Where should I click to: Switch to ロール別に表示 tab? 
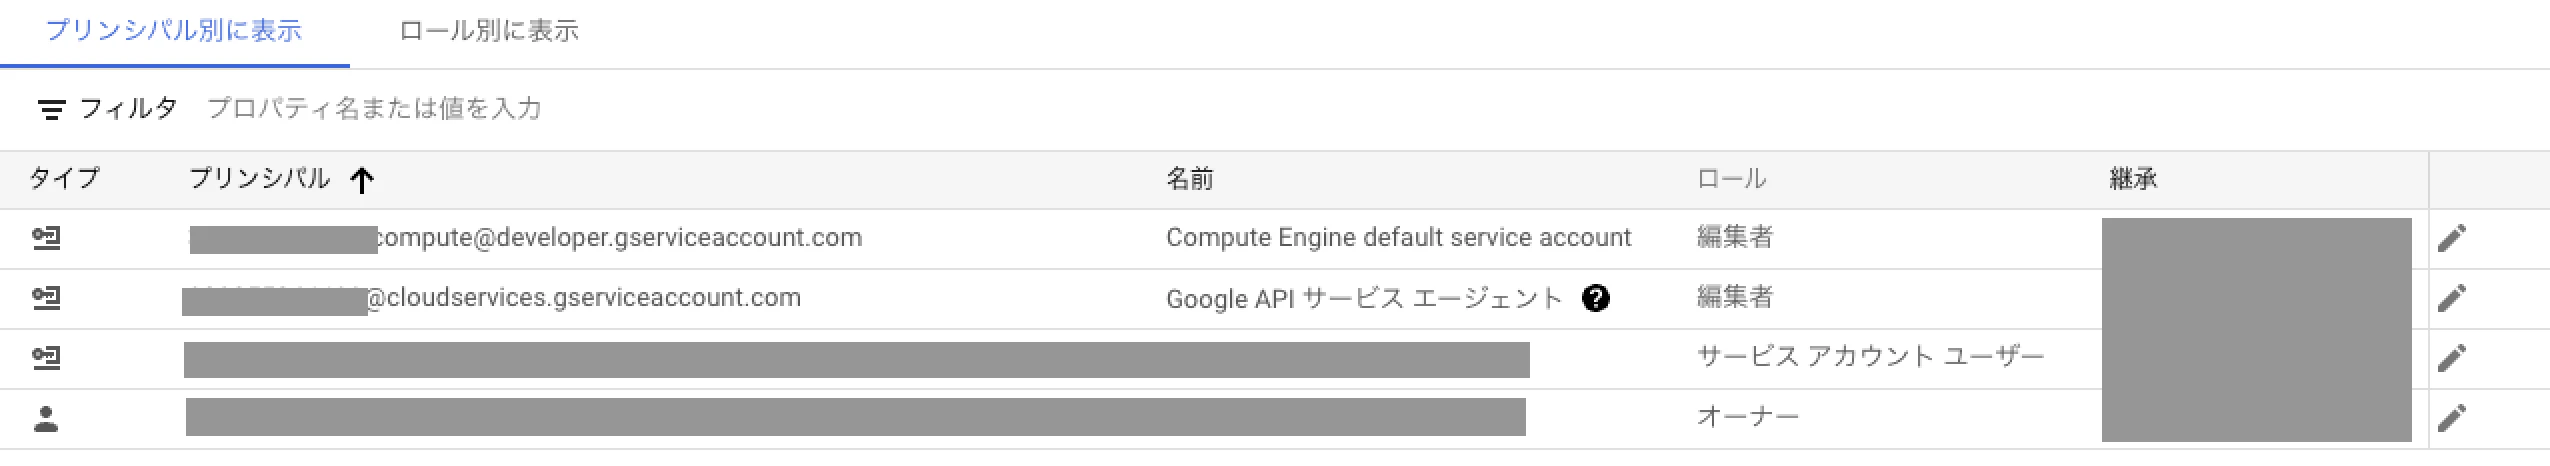click(488, 31)
